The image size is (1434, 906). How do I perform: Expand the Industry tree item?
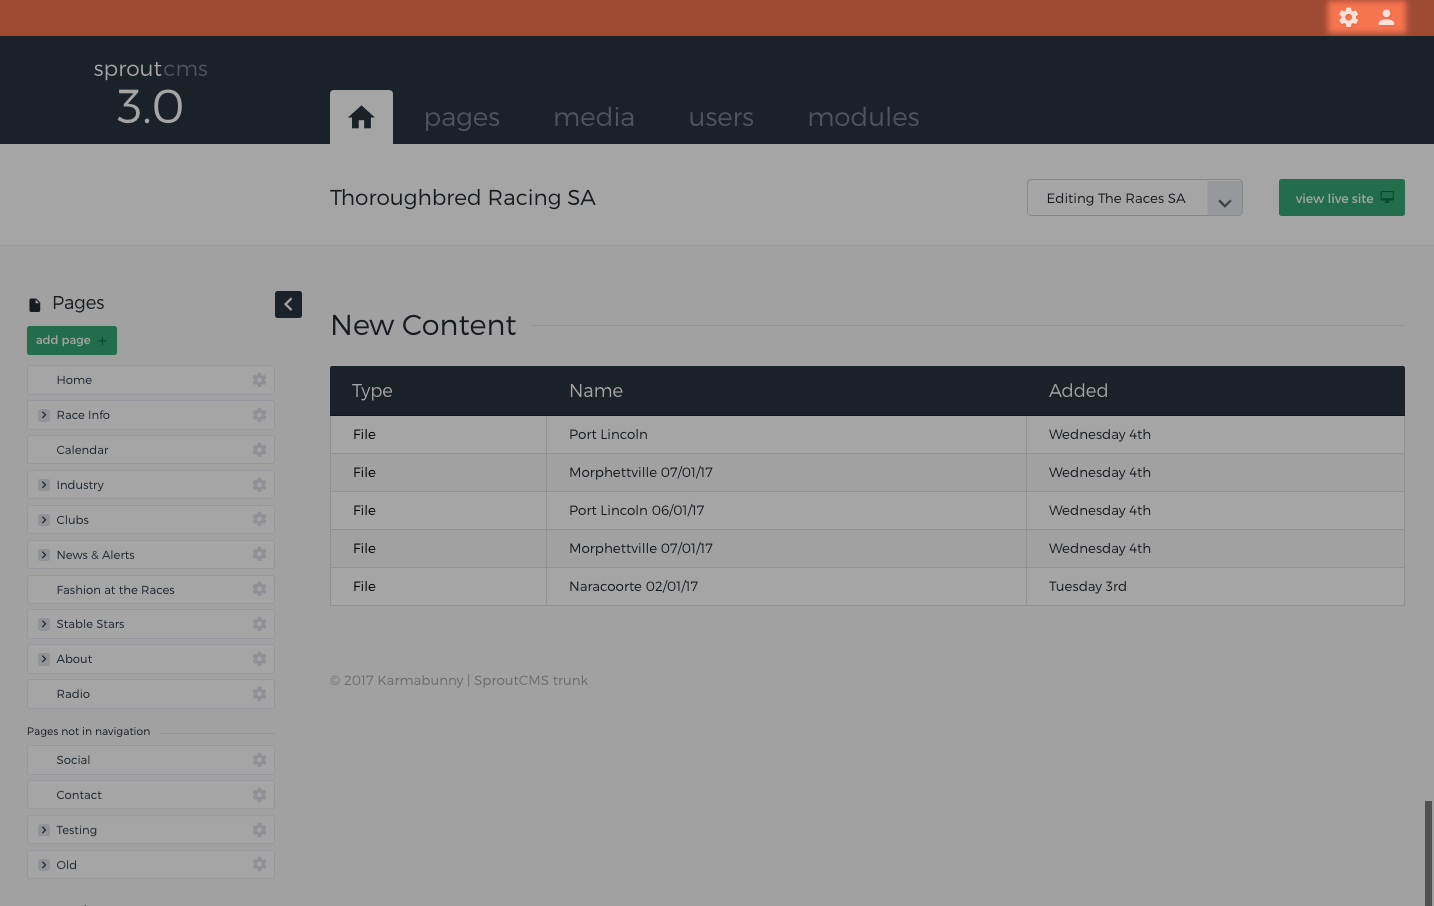pyautogui.click(x=44, y=485)
